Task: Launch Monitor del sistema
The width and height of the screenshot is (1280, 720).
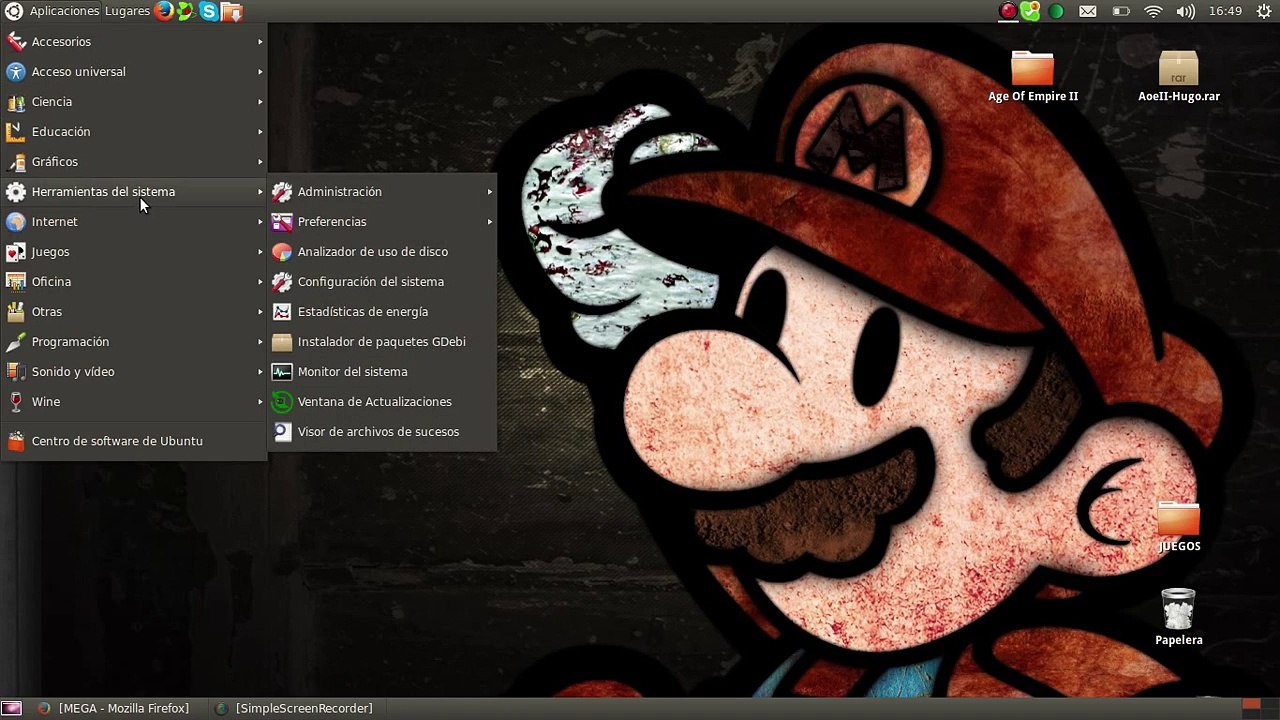Action: tap(352, 372)
